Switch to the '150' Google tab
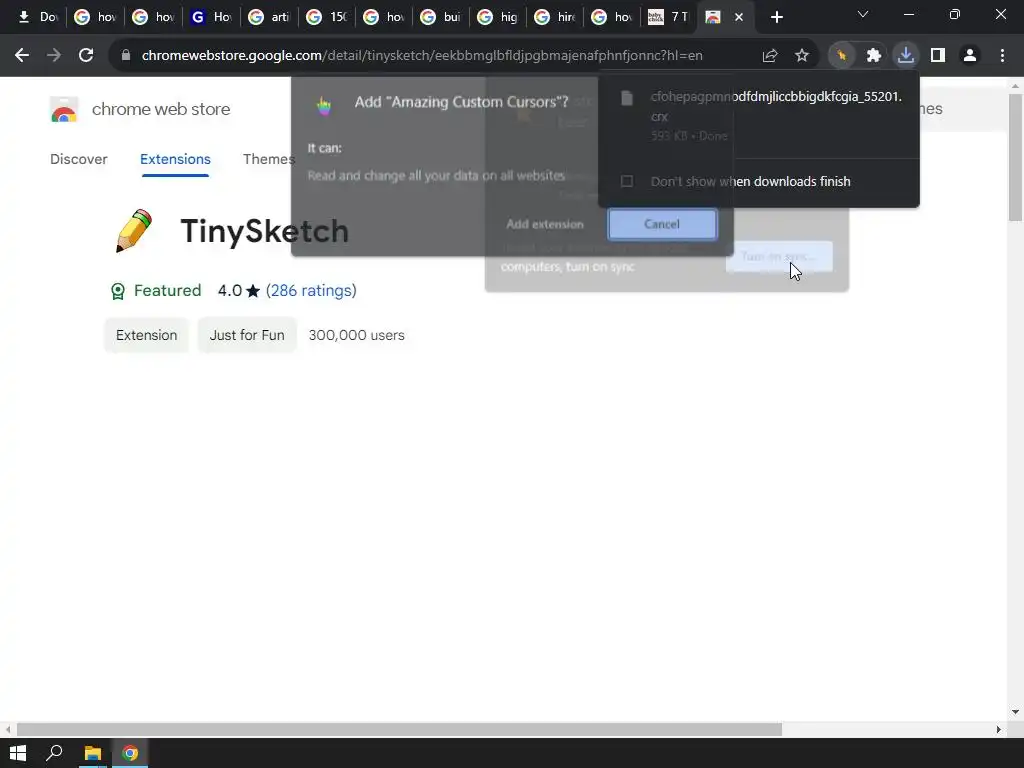Image resolution: width=1024 pixels, height=768 pixels. [326, 17]
